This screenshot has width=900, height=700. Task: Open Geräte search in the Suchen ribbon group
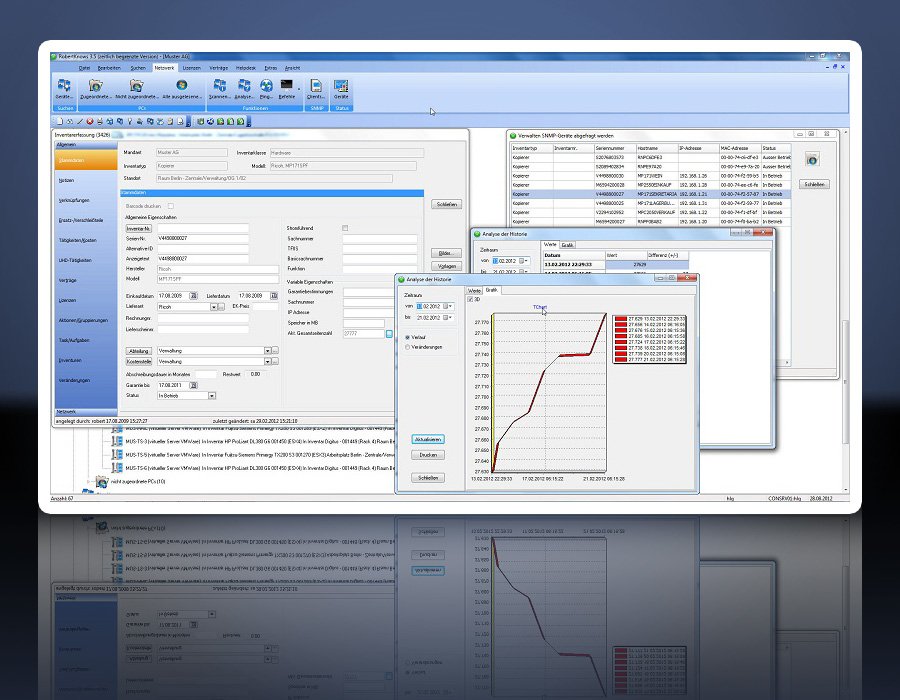click(64, 89)
